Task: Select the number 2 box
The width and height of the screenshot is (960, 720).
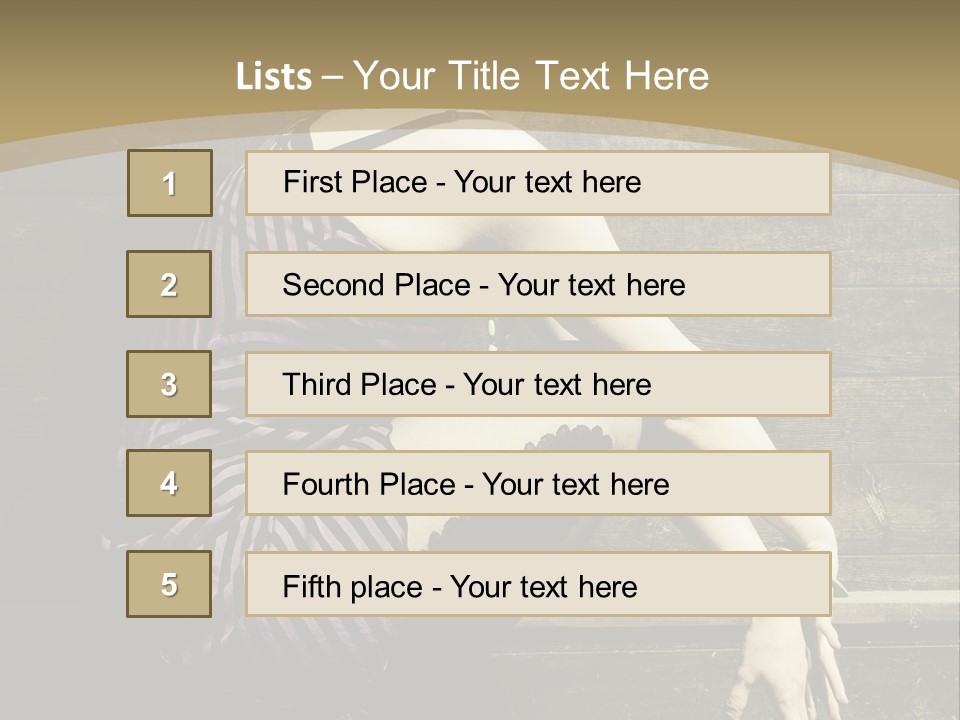Action: click(x=169, y=284)
